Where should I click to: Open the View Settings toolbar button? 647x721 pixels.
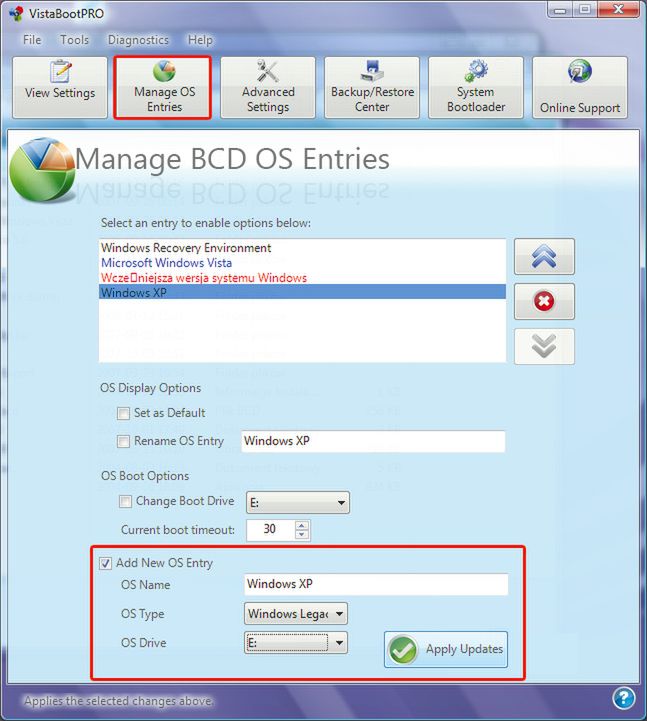(x=60, y=87)
